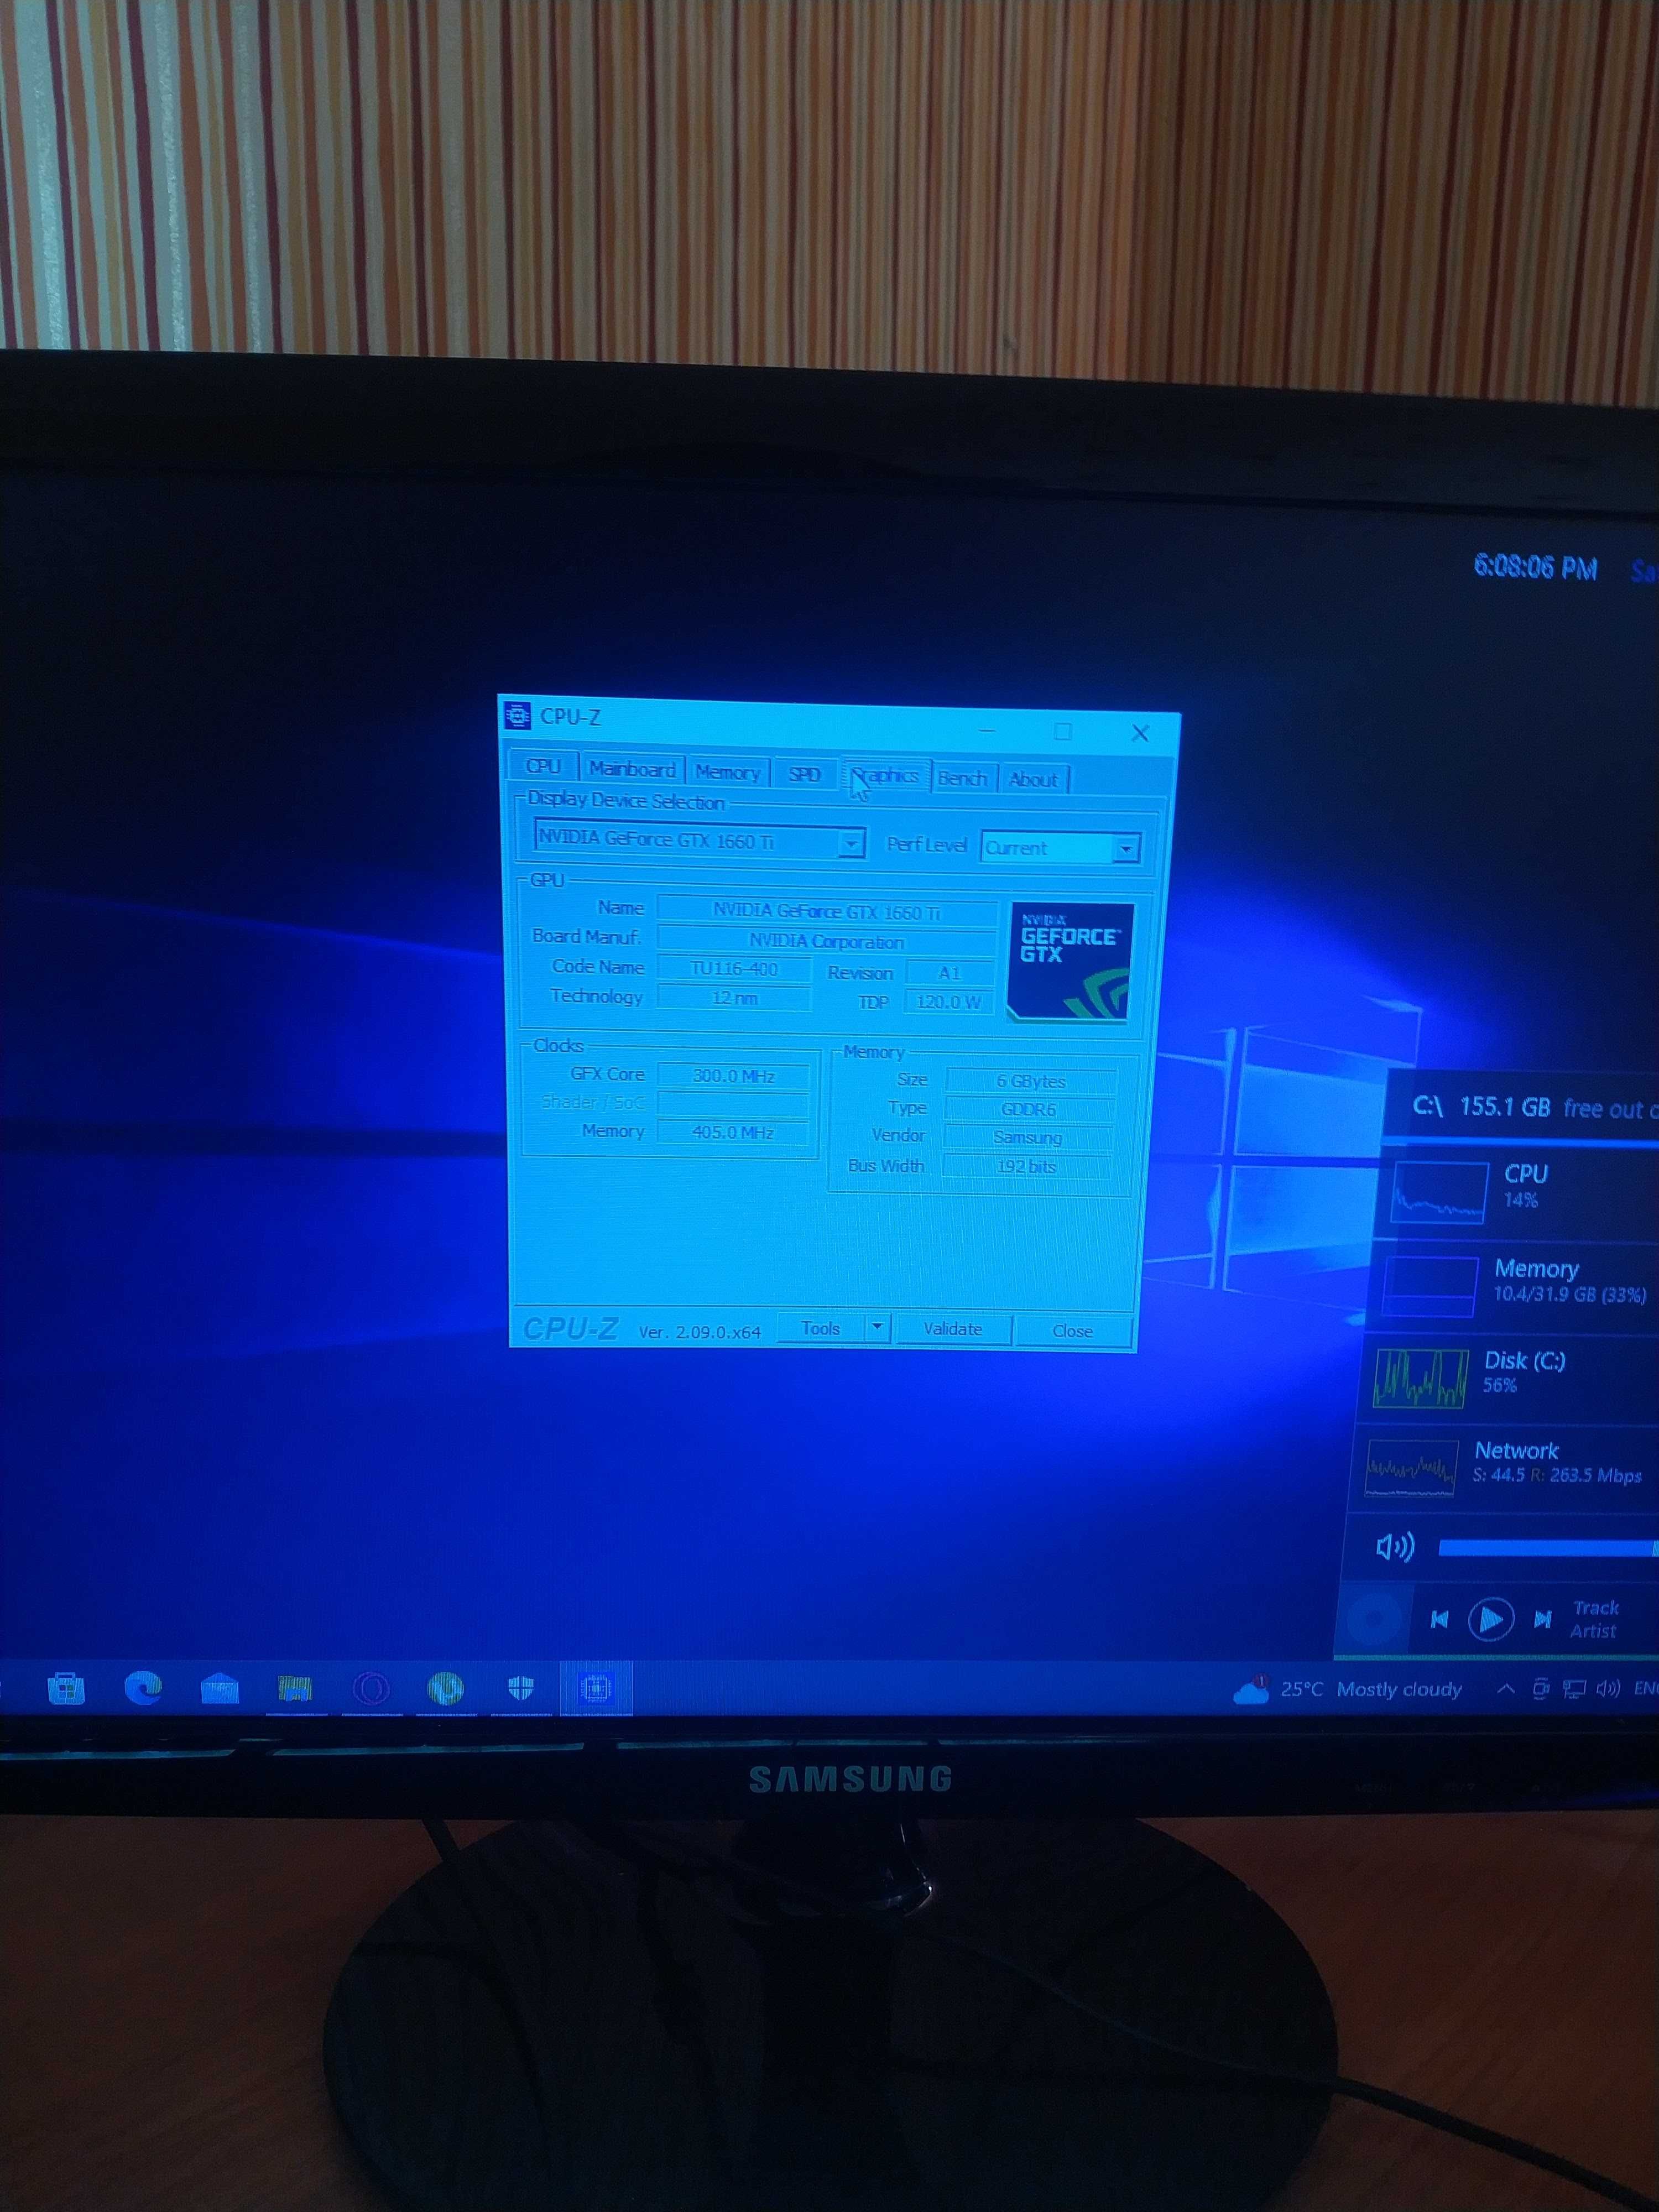The width and height of the screenshot is (1659, 2212).
Task: Open the weather widget showing 25°C
Action: coord(1348,1690)
